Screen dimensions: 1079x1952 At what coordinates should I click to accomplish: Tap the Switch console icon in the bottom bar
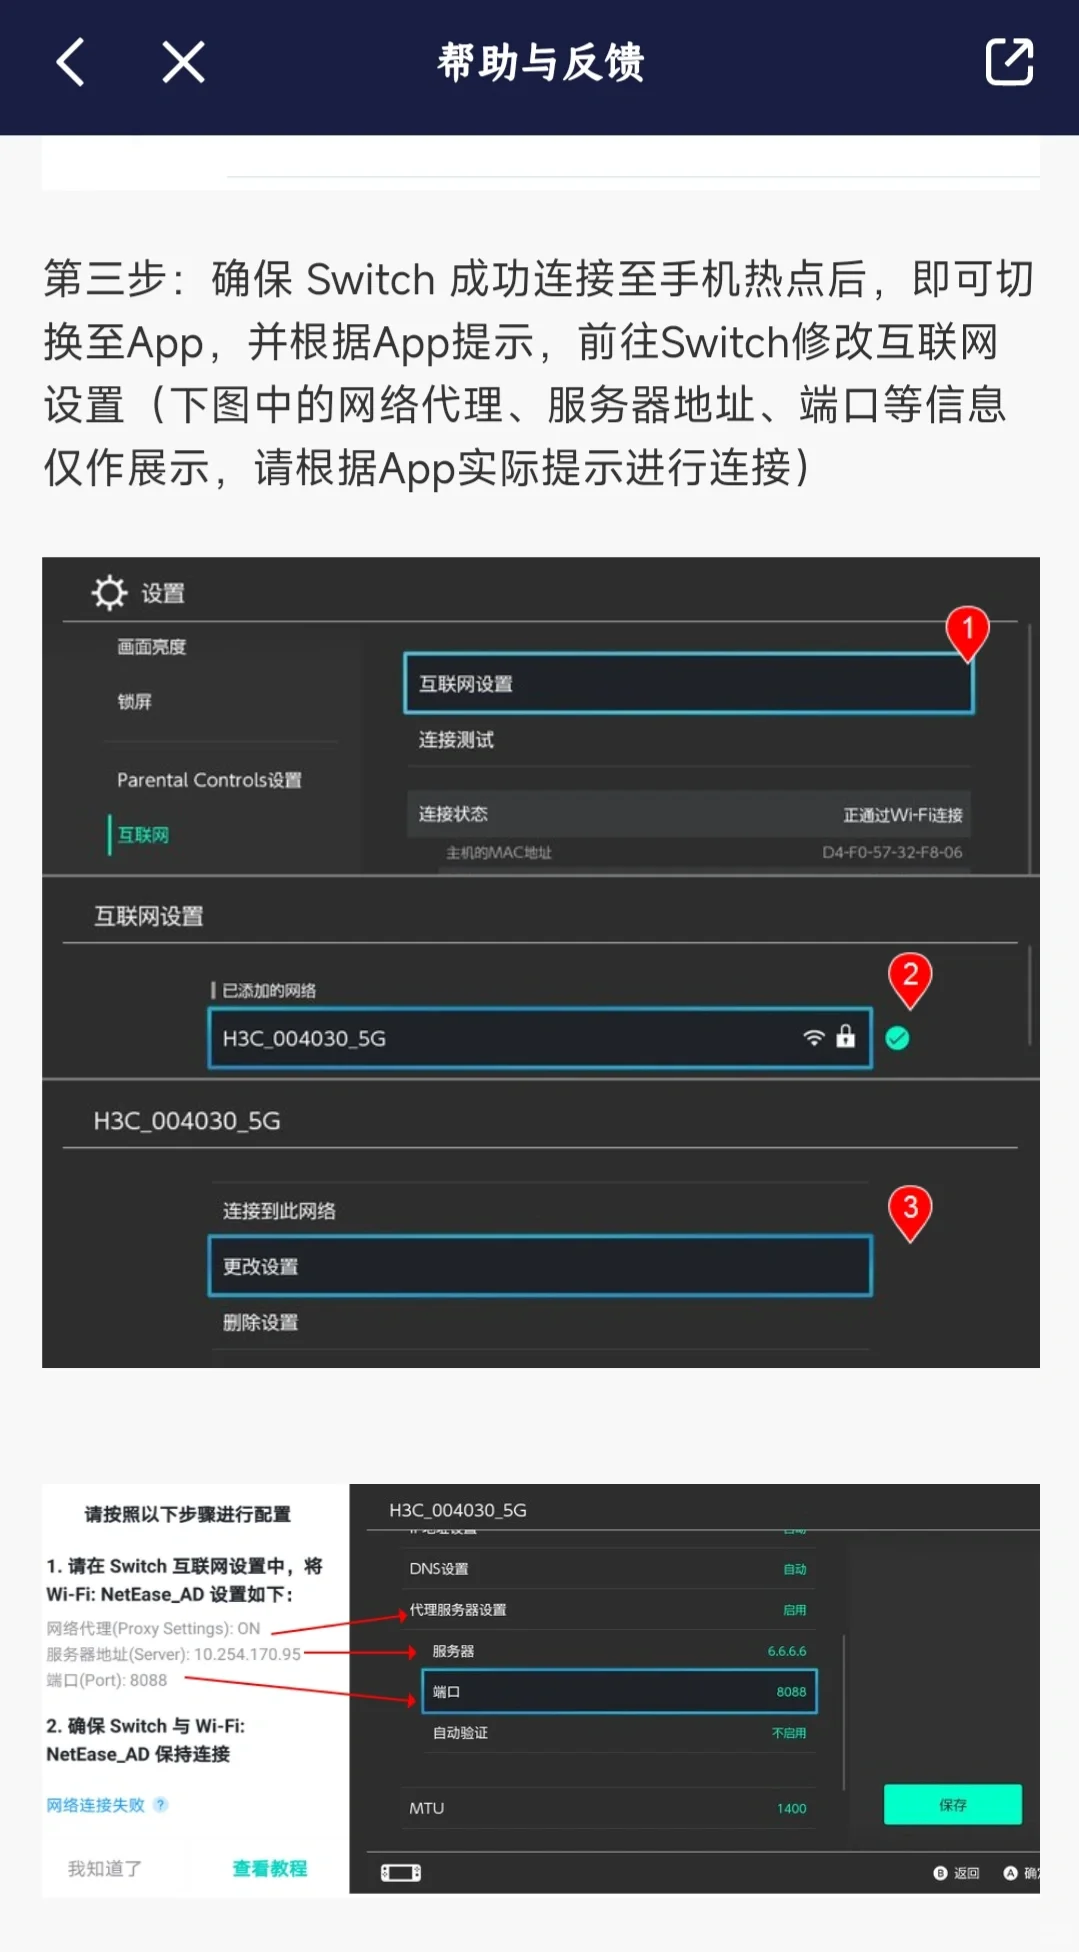point(401,1872)
